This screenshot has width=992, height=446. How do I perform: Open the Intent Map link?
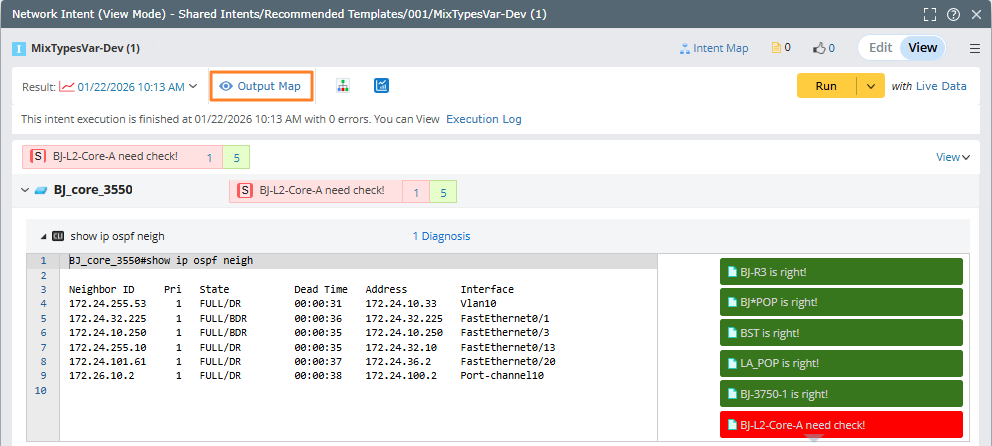[x=714, y=48]
